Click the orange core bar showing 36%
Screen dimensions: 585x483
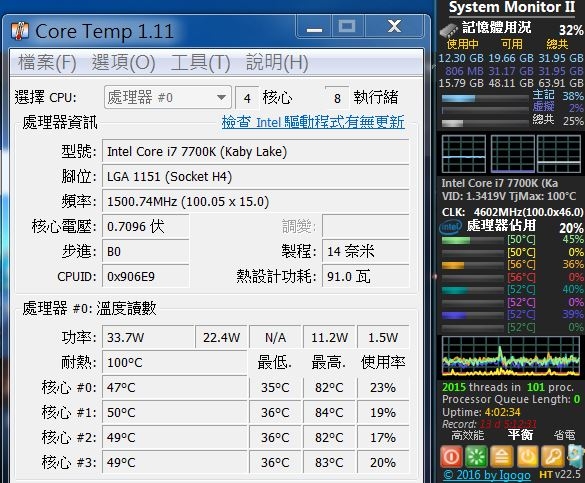click(x=473, y=266)
